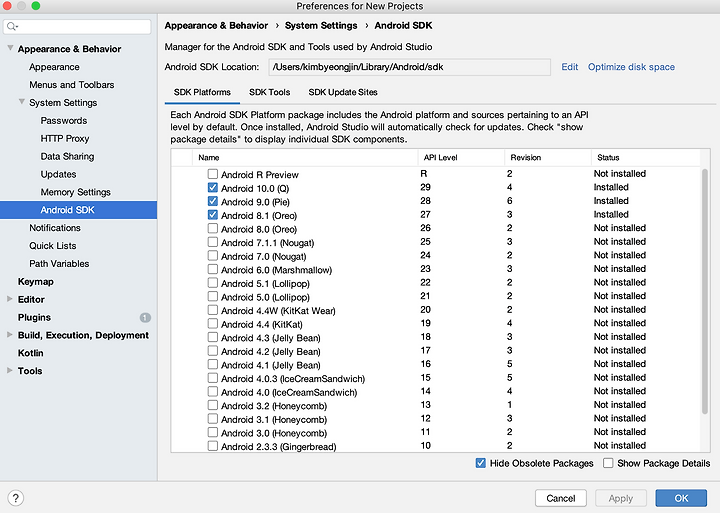The width and height of the screenshot is (720, 513).
Task: Open HTTP Proxy settings
Action: click(65, 139)
